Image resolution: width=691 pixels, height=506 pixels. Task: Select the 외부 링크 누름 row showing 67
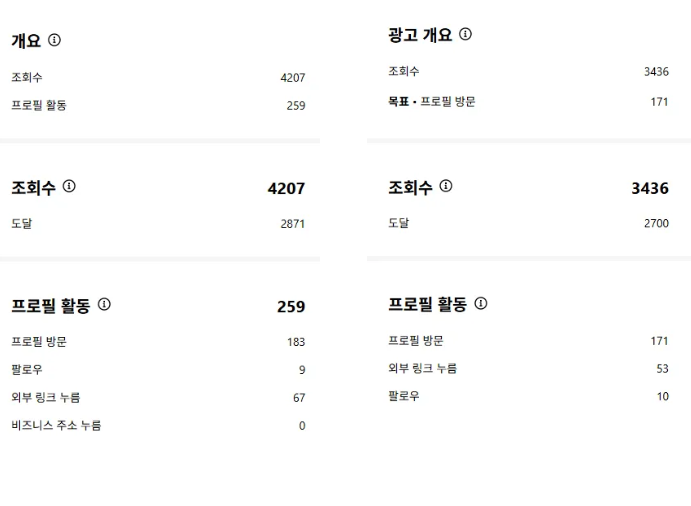click(x=158, y=398)
